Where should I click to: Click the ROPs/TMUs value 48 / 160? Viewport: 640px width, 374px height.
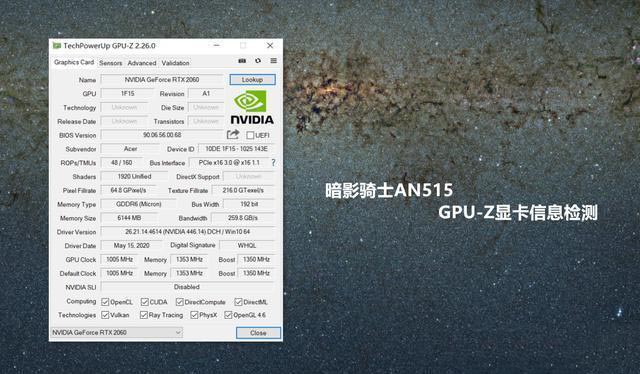122,163
